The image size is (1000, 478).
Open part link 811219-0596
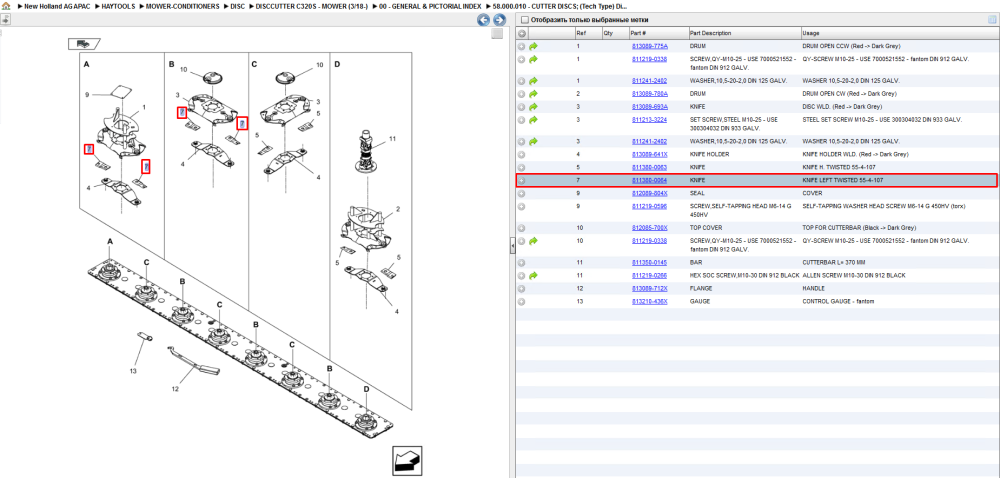pyautogui.click(x=649, y=206)
